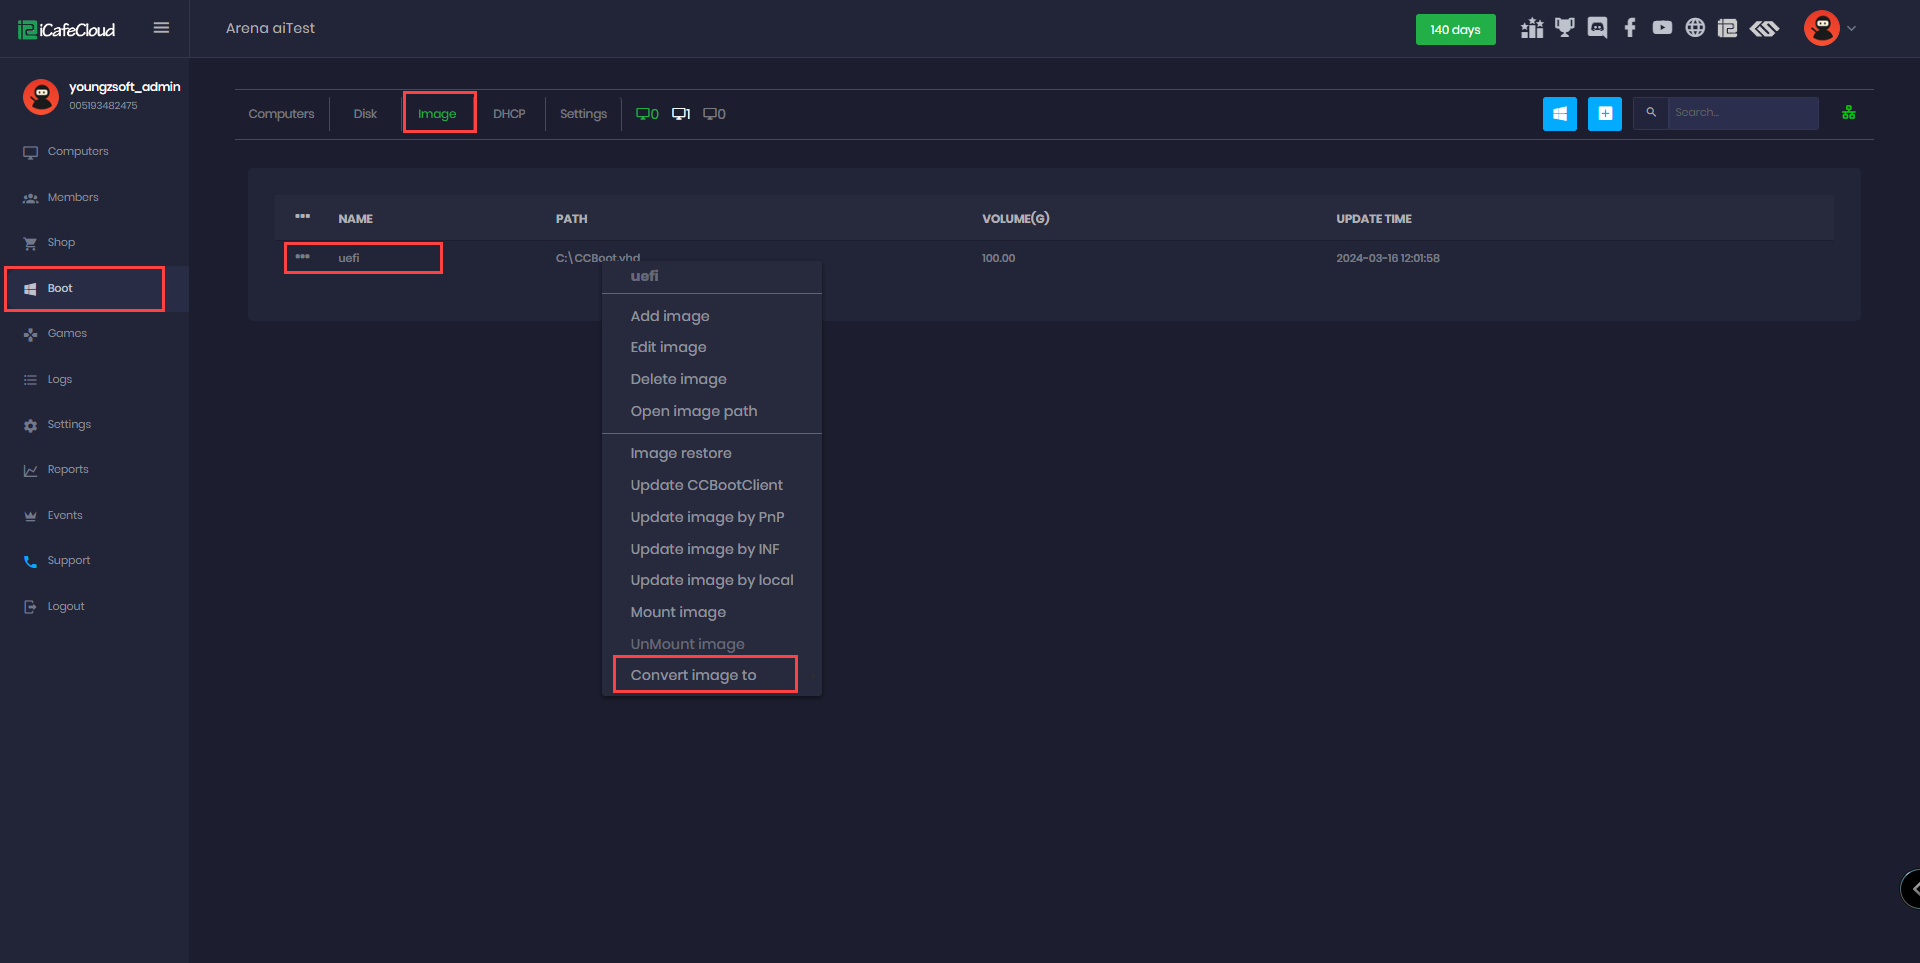Screen dimensions: 1920x963
Task: Click the star leaderboard ranking icon
Action: pyautogui.click(x=1532, y=28)
